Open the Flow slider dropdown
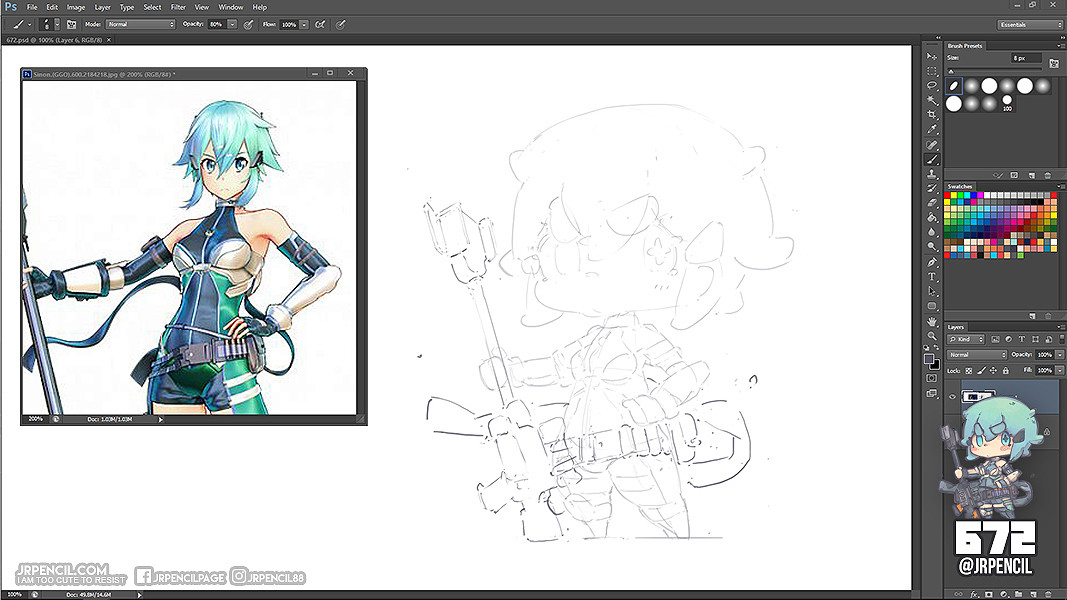The width and height of the screenshot is (1067, 600). pyautogui.click(x=304, y=24)
